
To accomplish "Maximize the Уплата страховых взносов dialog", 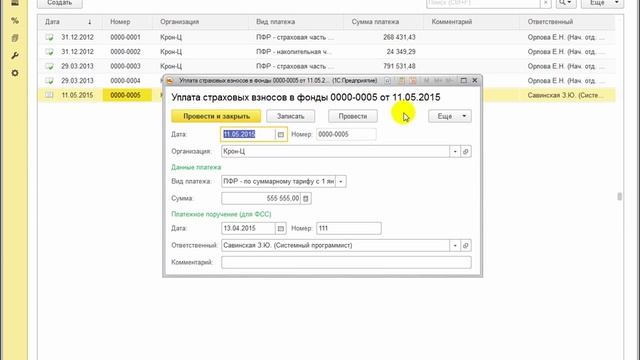I will [x=464, y=80].
